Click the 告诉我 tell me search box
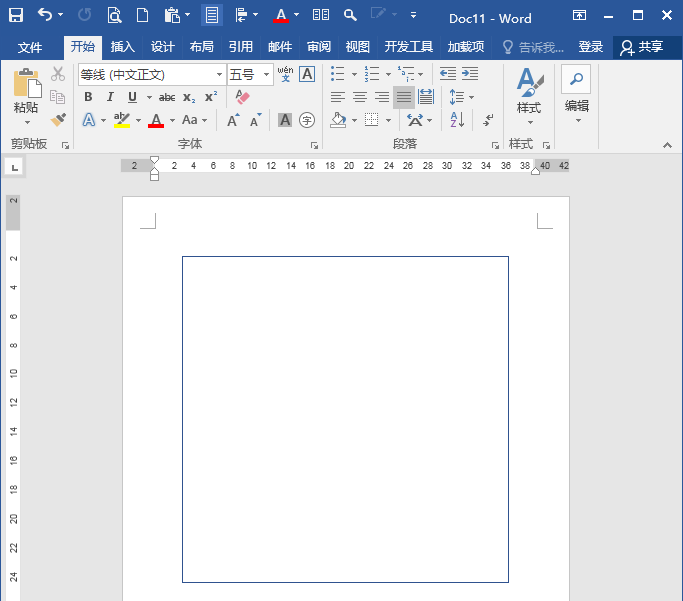Screen dimensions: 683x601 click(533, 47)
